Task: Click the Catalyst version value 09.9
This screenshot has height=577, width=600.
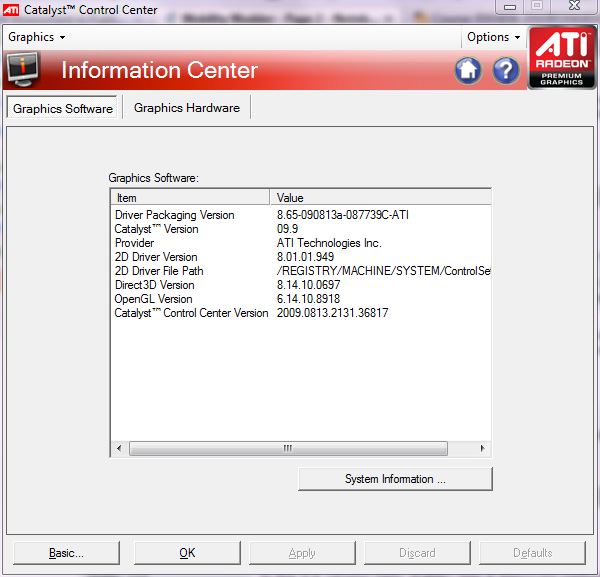Action: 287,229
